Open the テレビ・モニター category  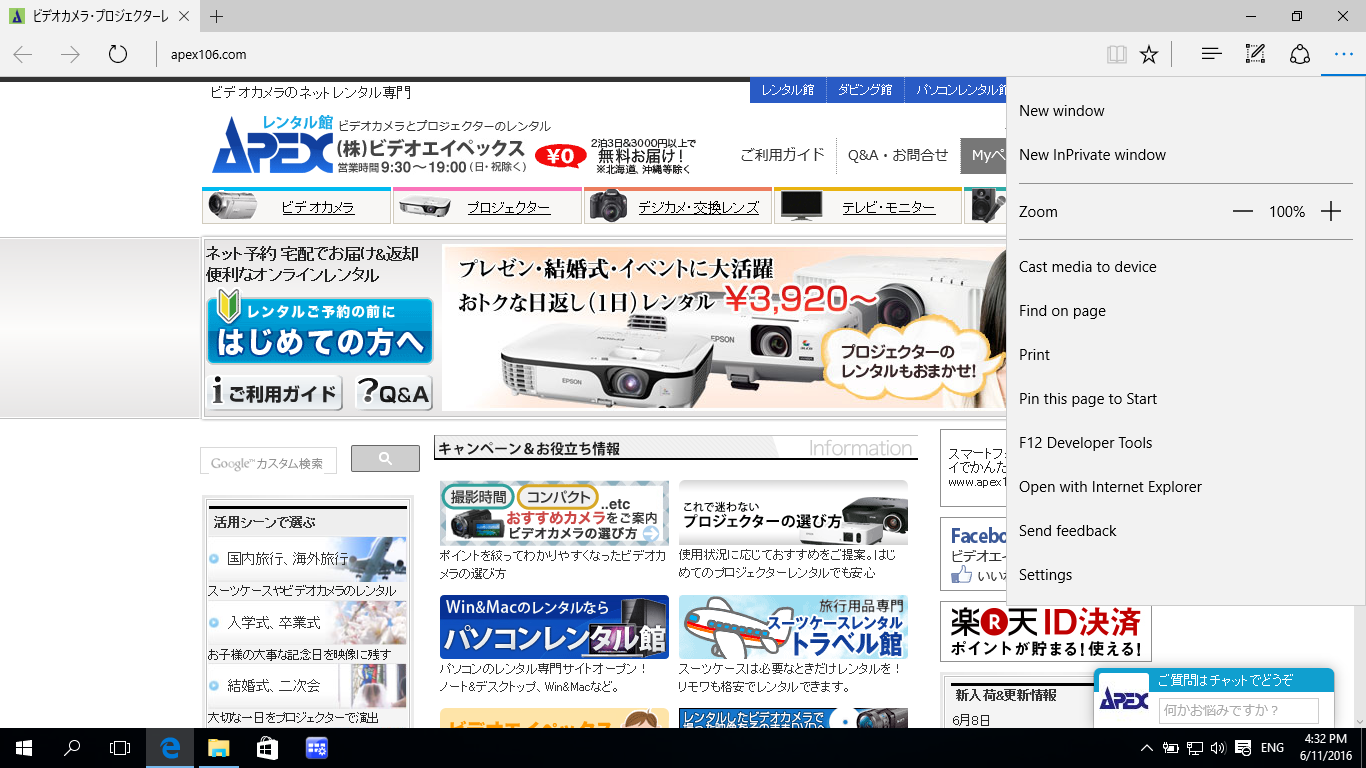pos(868,206)
